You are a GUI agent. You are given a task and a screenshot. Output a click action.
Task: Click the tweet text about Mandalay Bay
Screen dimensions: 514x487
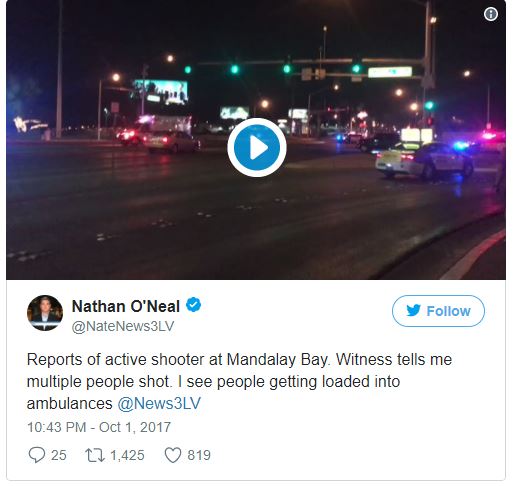click(x=239, y=381)
